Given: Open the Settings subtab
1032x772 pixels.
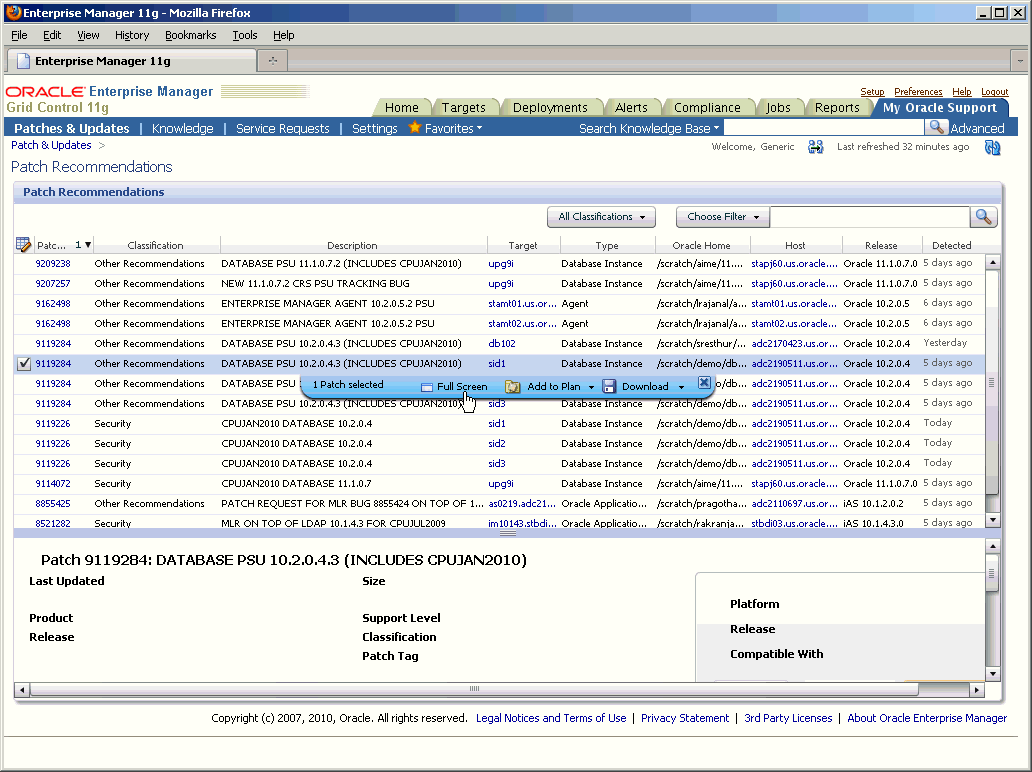Looking at the screenshot, I should coord(374,128).
